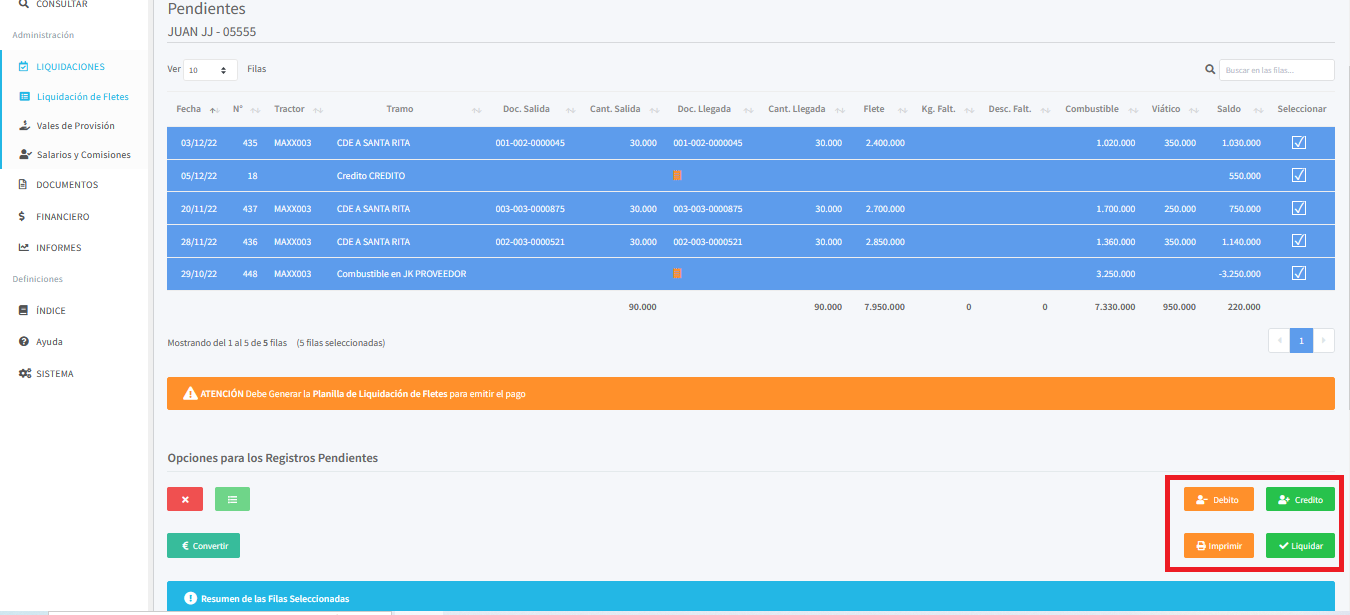Screen dimensions: 1350x615
Task: Click the Convertir button
Action: coord(203,546)
